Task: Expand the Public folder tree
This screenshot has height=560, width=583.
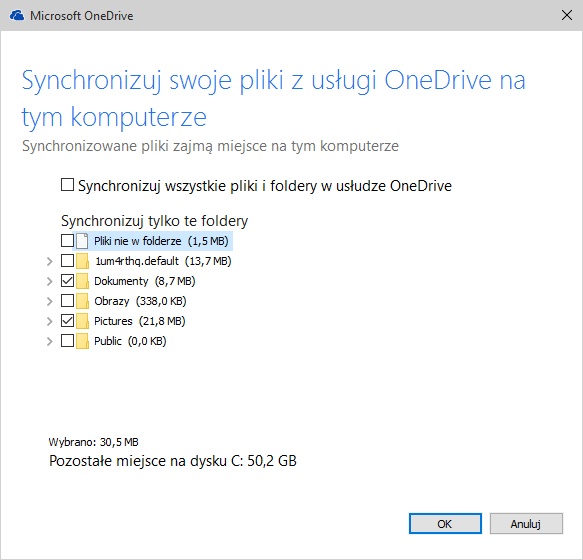Action: coord(49,341)
